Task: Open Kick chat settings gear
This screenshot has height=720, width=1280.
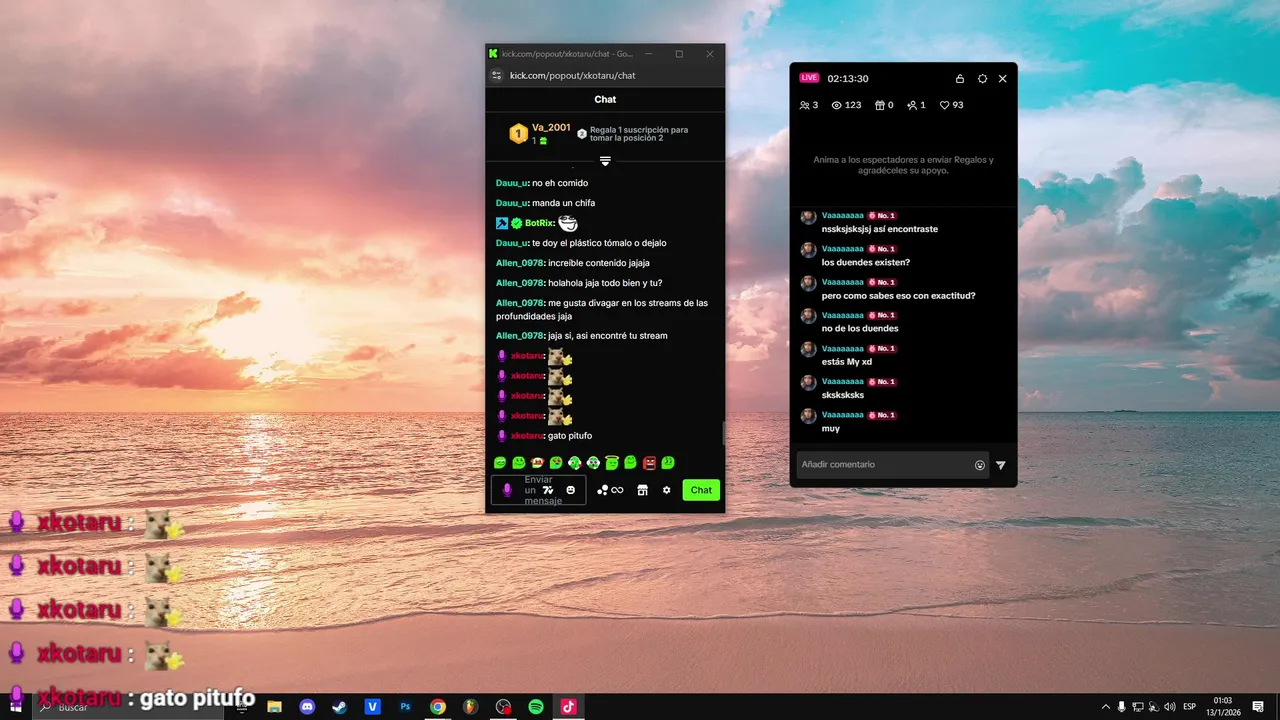Action: click(x=667, y=490)
